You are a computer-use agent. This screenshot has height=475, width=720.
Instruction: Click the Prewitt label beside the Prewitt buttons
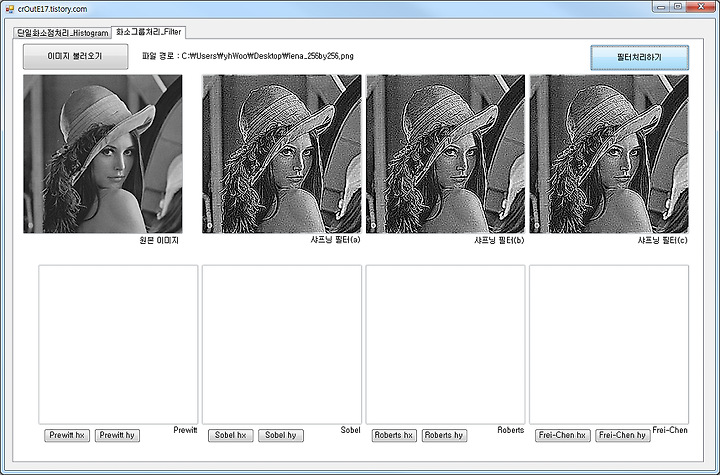coord(186,430)
